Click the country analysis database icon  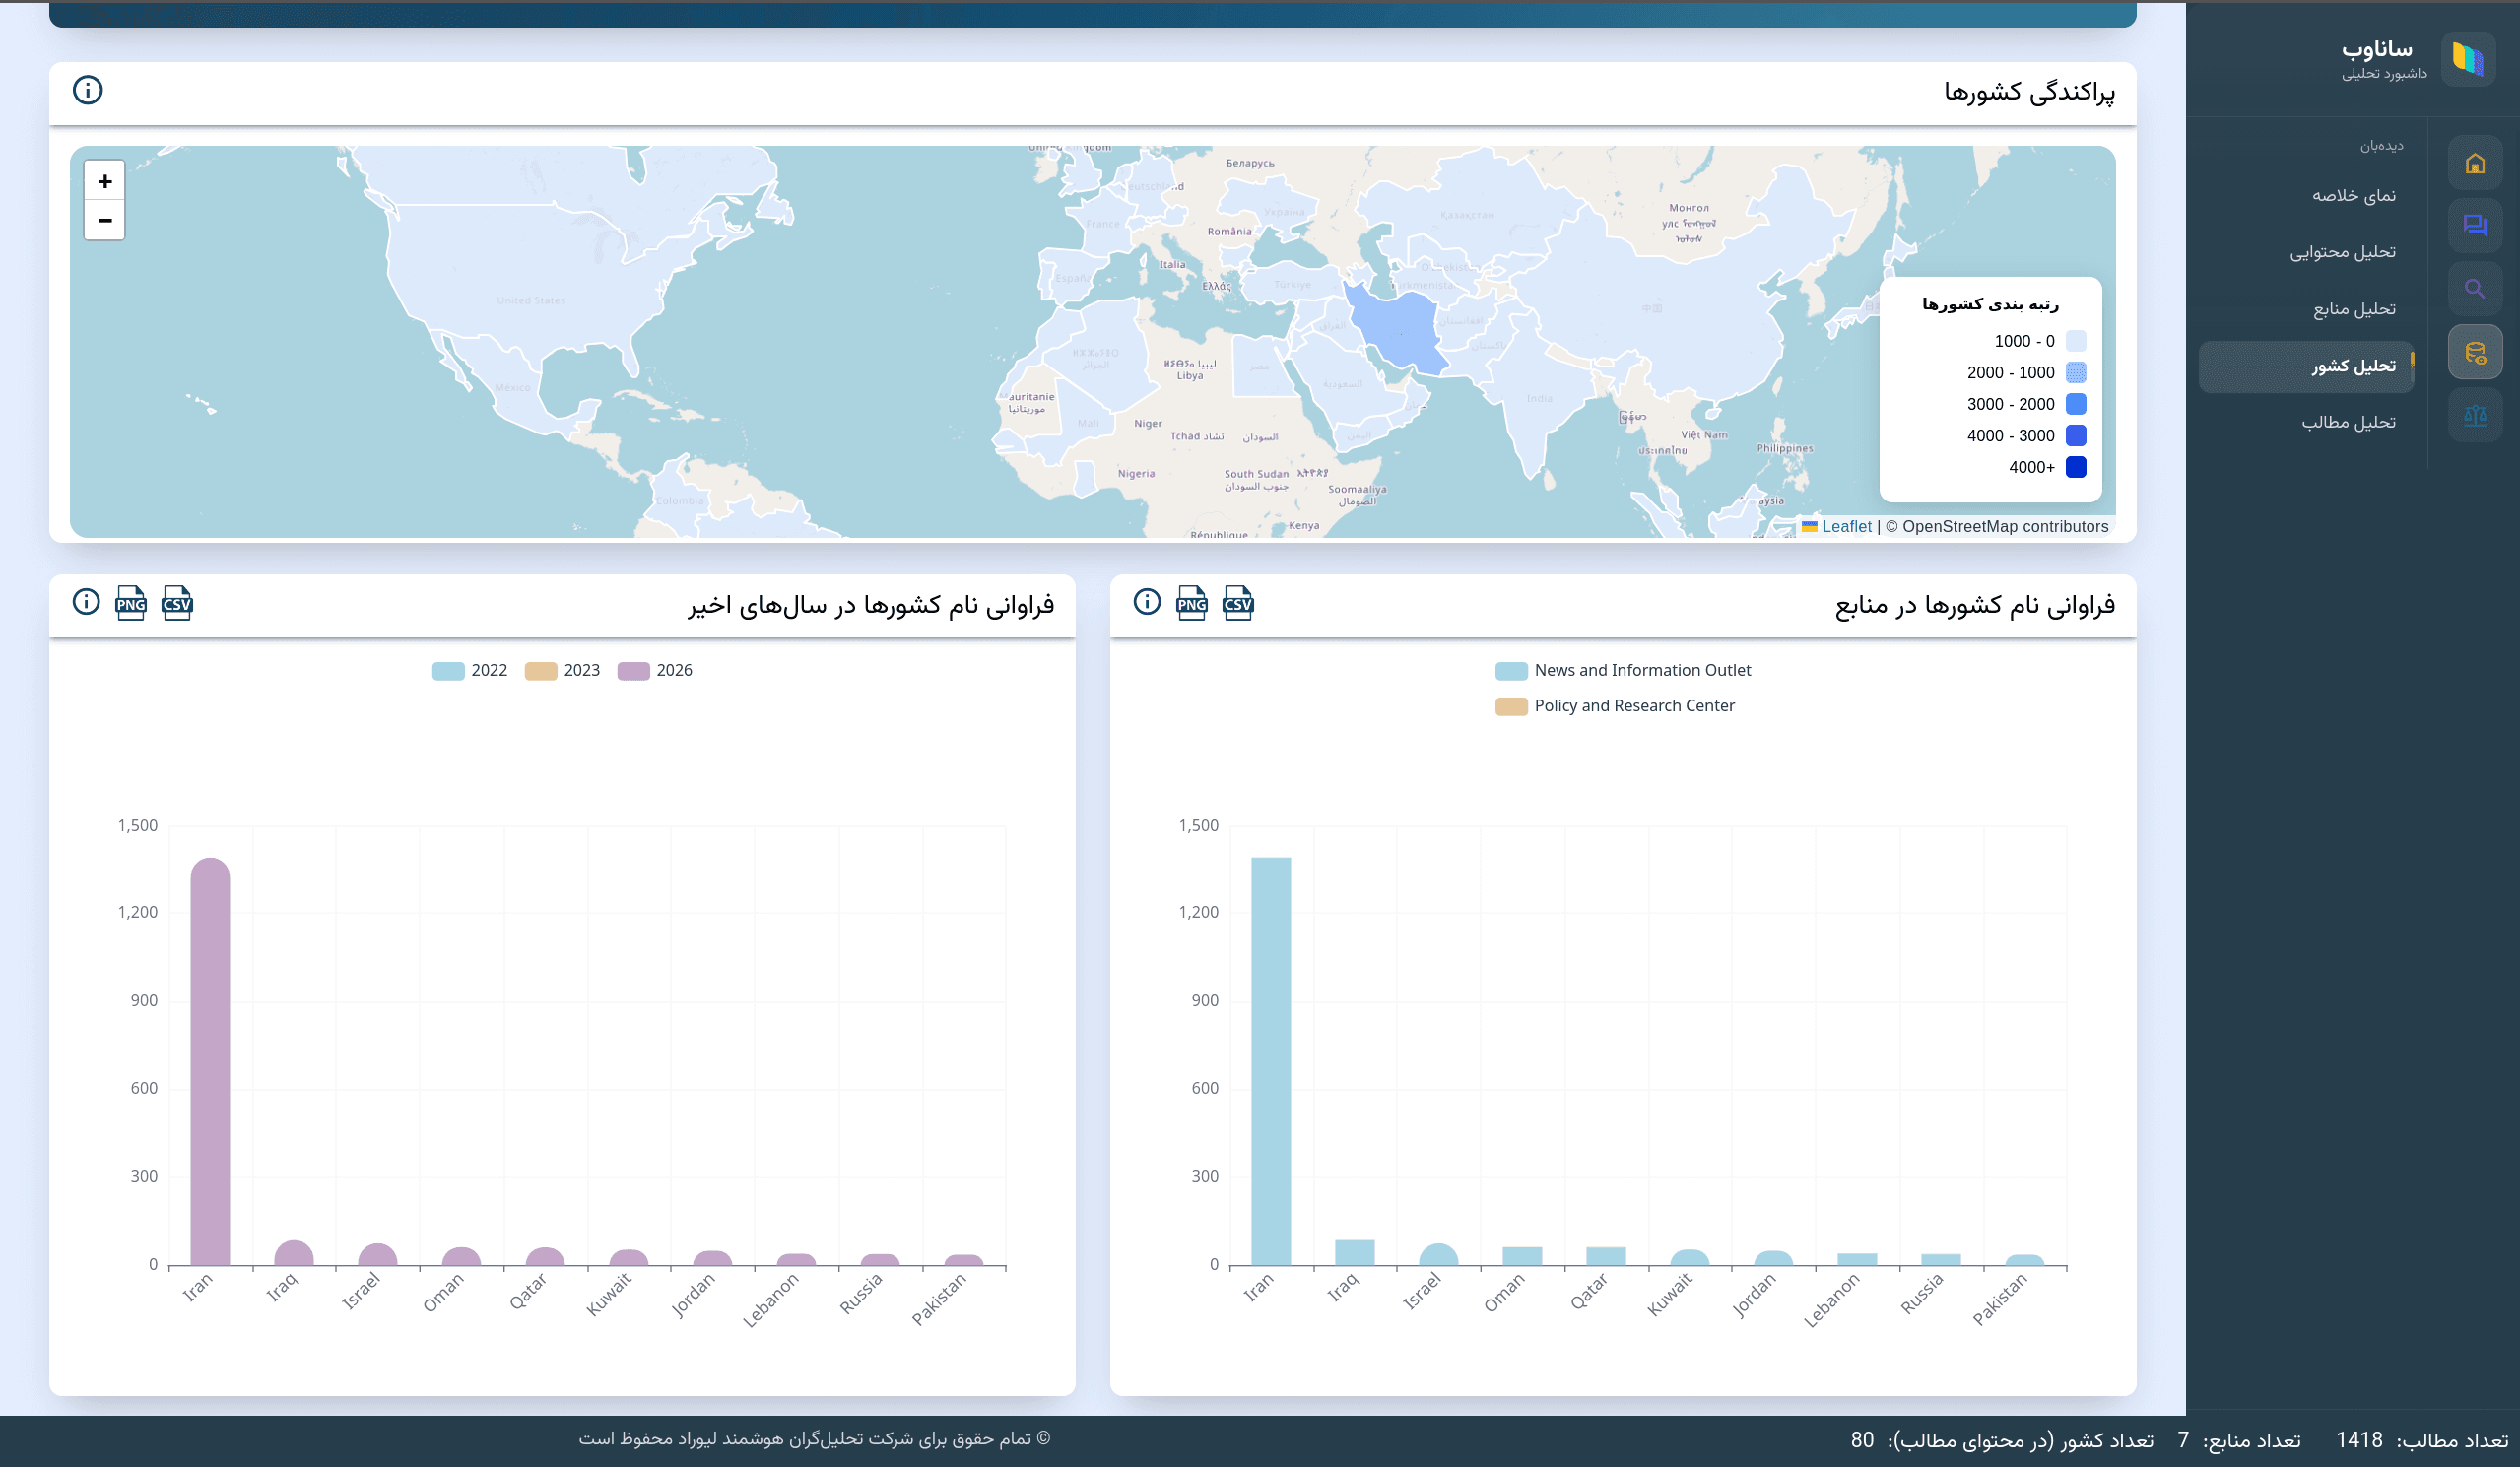click(x=2475, y=352)
